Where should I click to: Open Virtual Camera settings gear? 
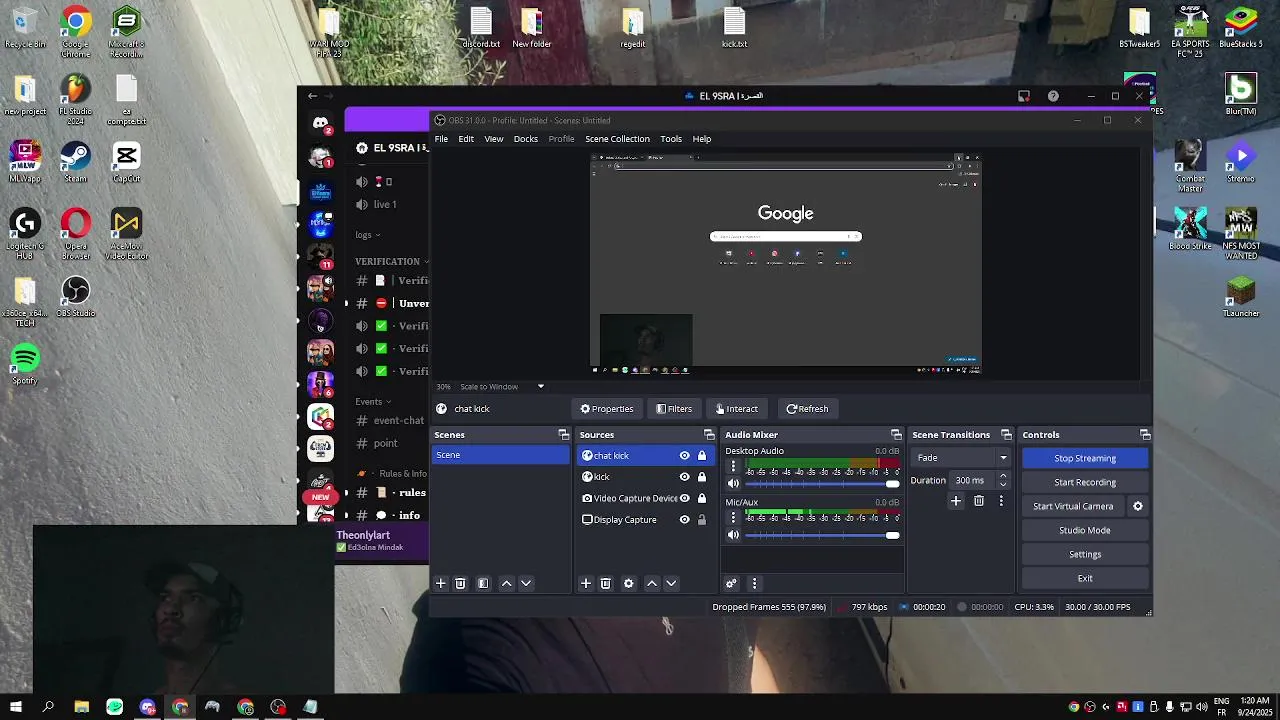pos(1137,506)
